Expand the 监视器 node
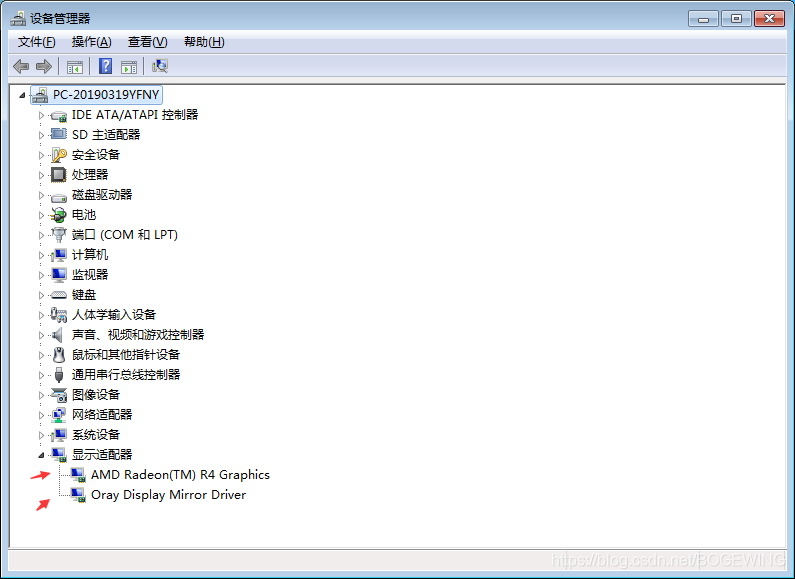The width and height of the screenshot is (795, 579). pyautogui.click(x=41, y=275)
